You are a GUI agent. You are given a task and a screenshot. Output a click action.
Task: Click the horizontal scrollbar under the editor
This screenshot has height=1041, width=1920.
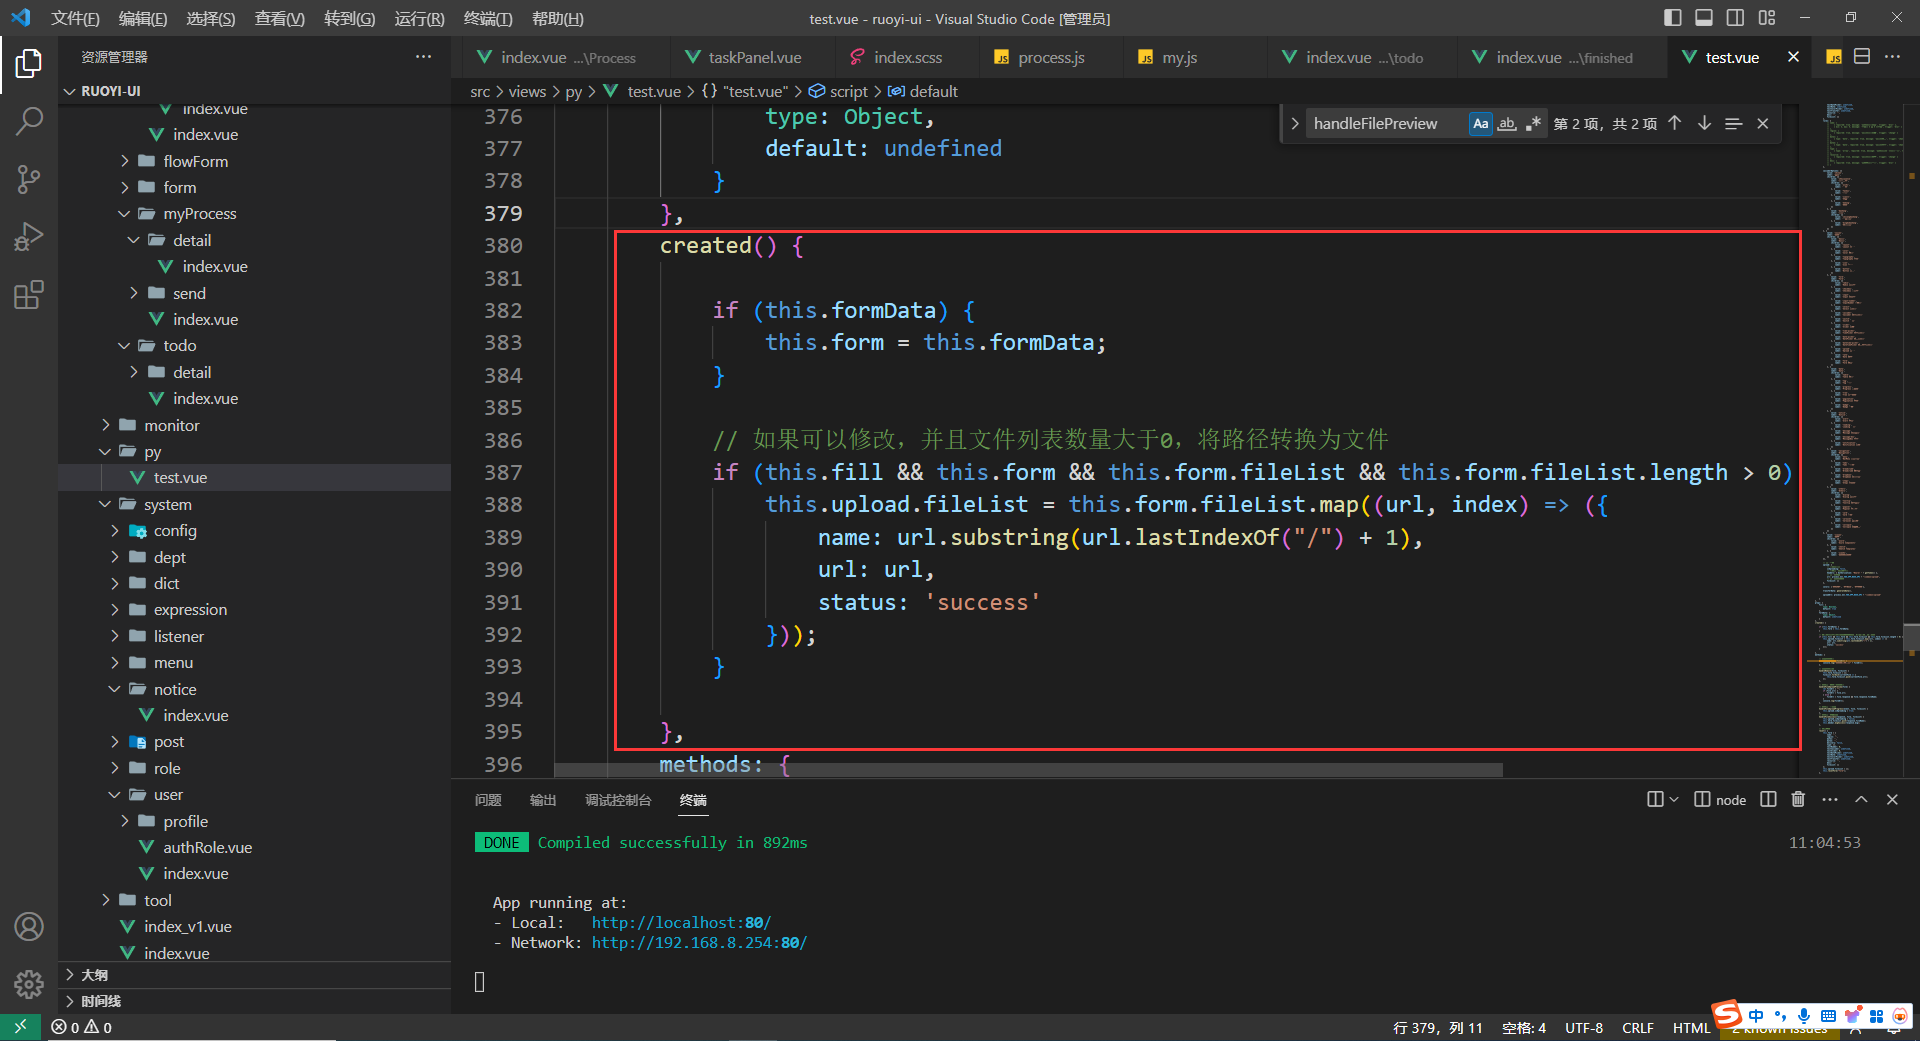coord(1028,770)
